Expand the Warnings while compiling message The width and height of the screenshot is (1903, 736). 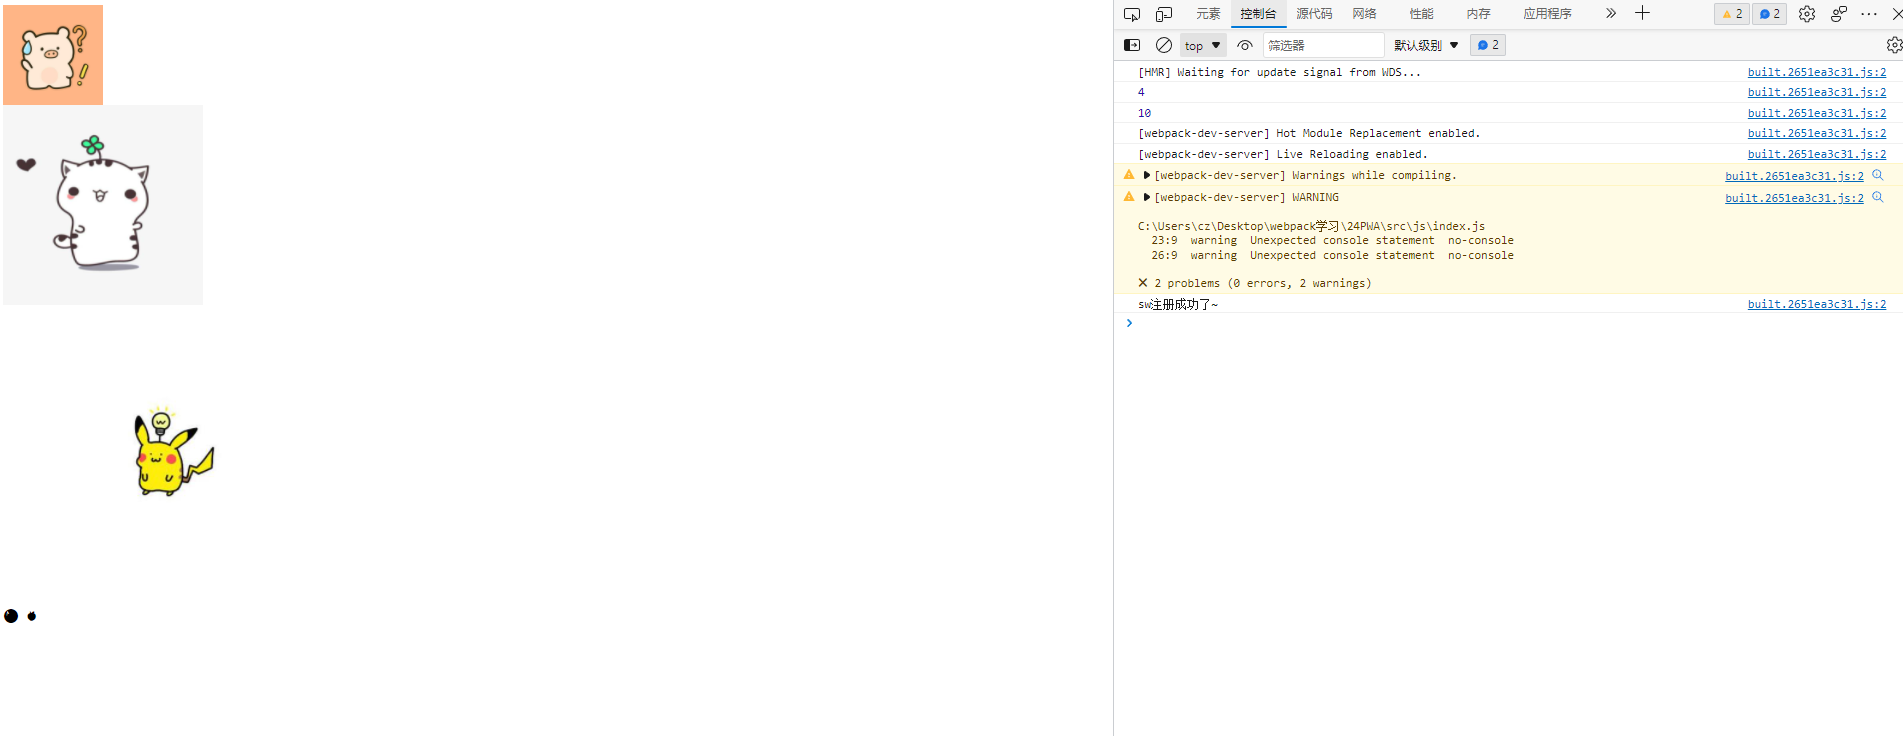coord(1147,175)
